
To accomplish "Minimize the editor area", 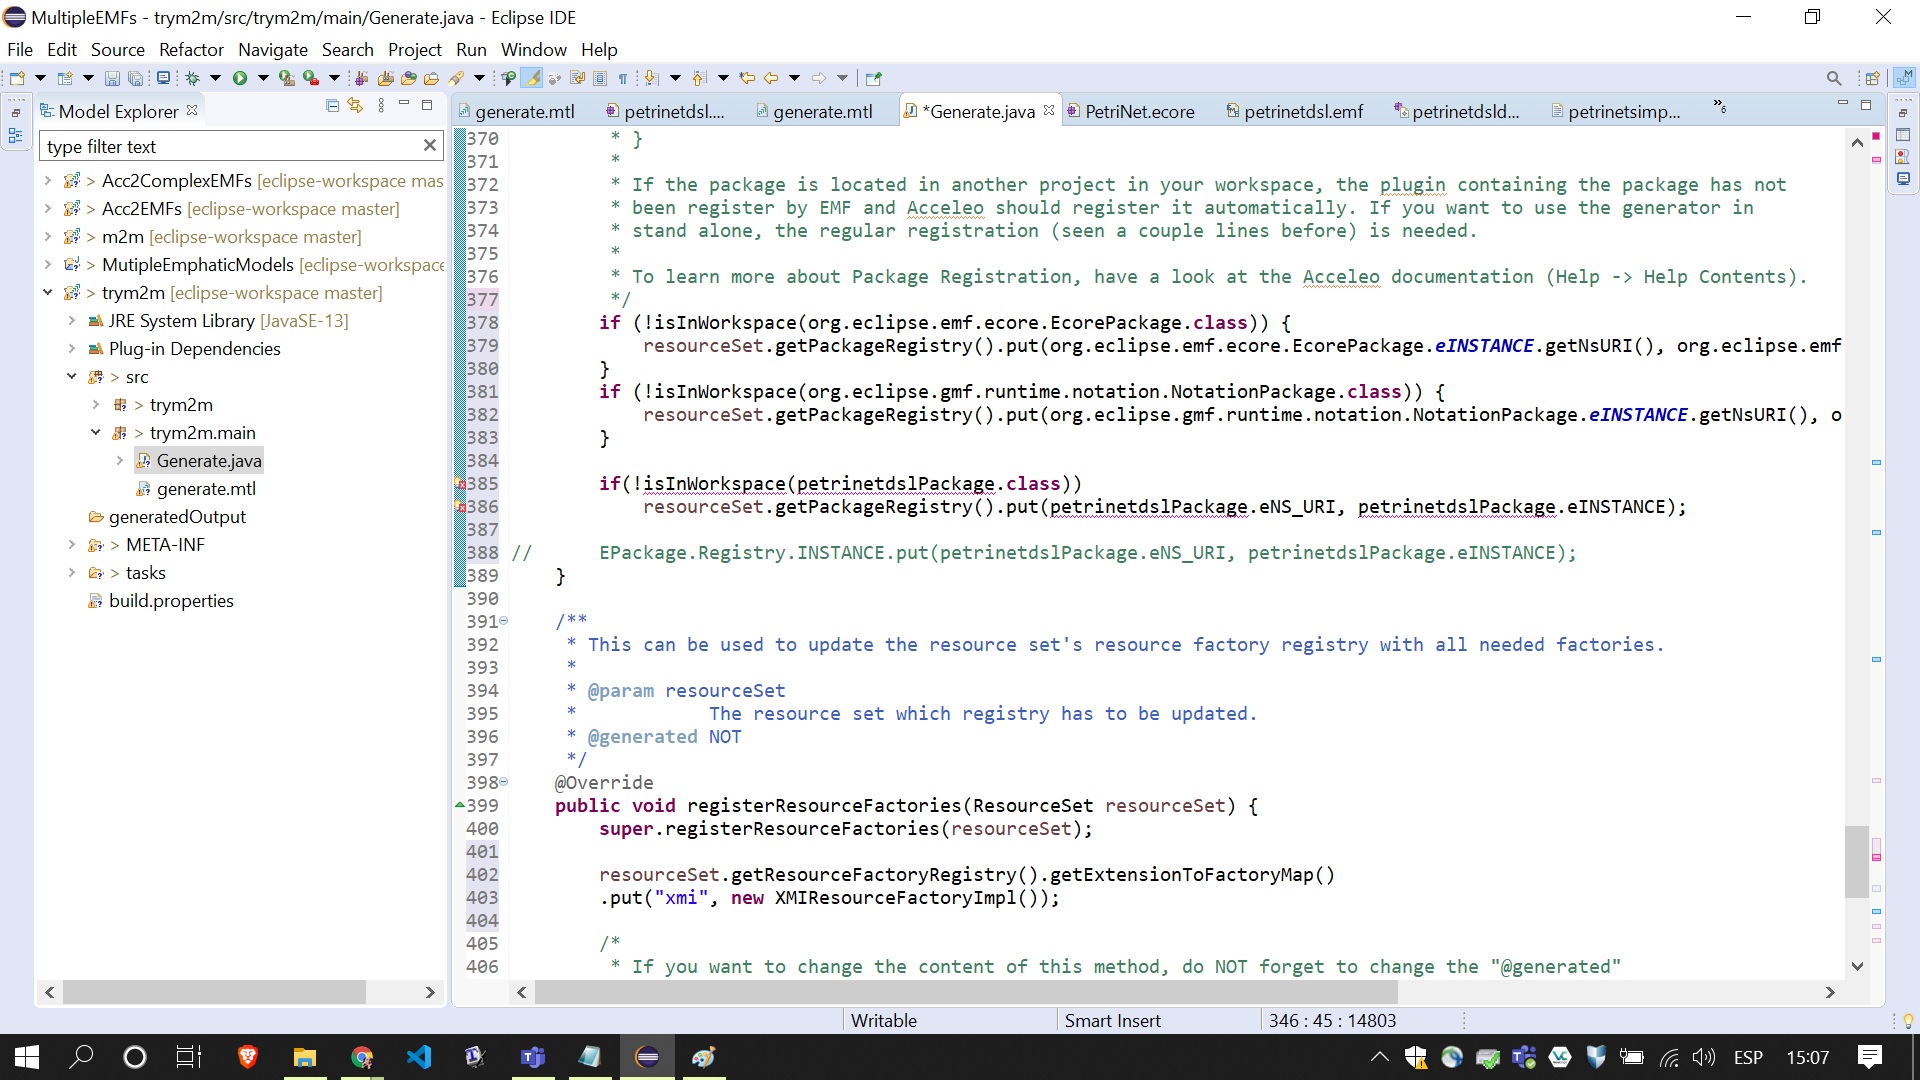I will (x=1843, y=104).
